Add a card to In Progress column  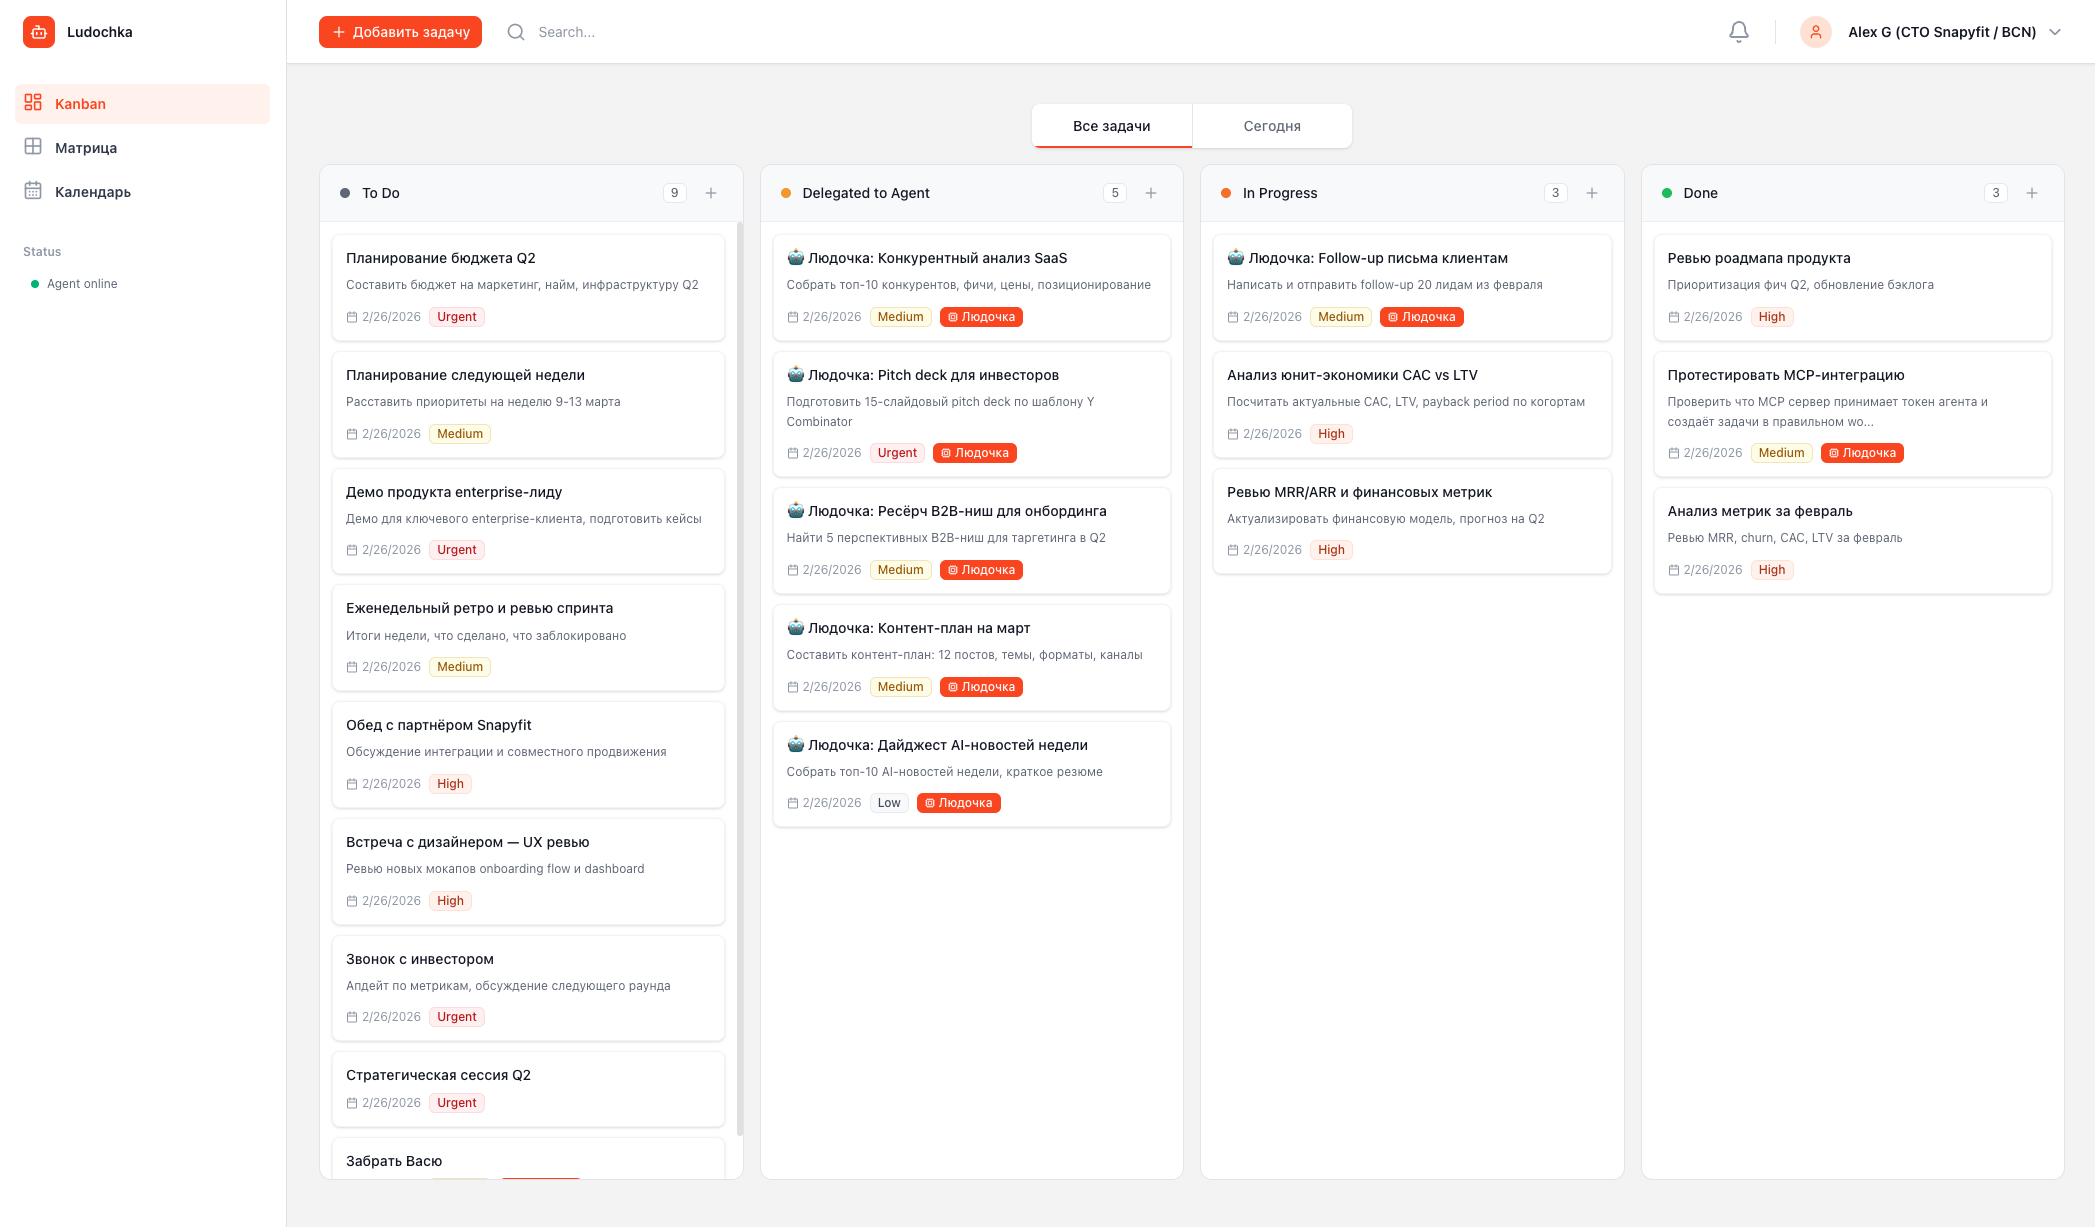click(x=1592, y=193)
